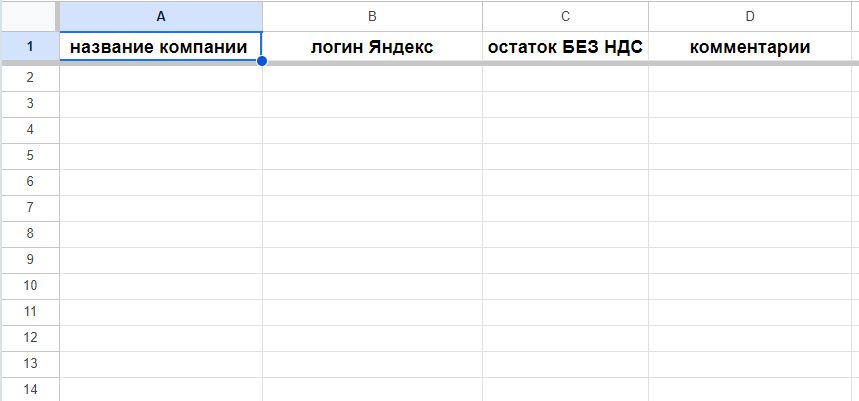This screenshot has width=859, height=401.
Task: Select row 1 header
Action: click(29, 47)
